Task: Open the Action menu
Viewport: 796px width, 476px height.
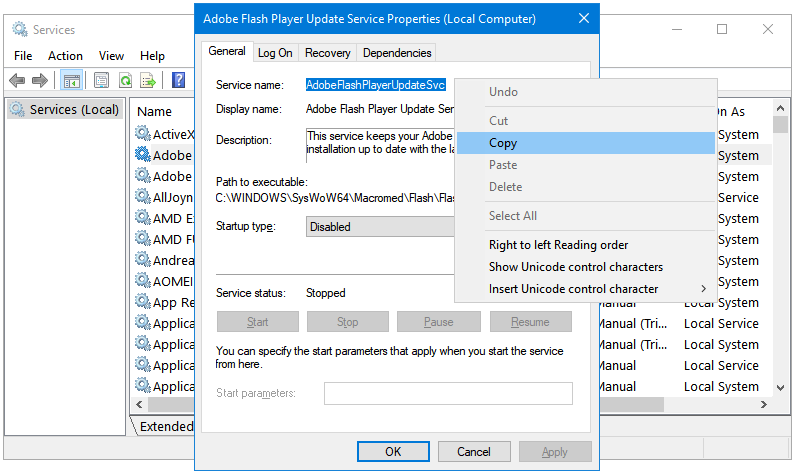Action: pos(65,56)
